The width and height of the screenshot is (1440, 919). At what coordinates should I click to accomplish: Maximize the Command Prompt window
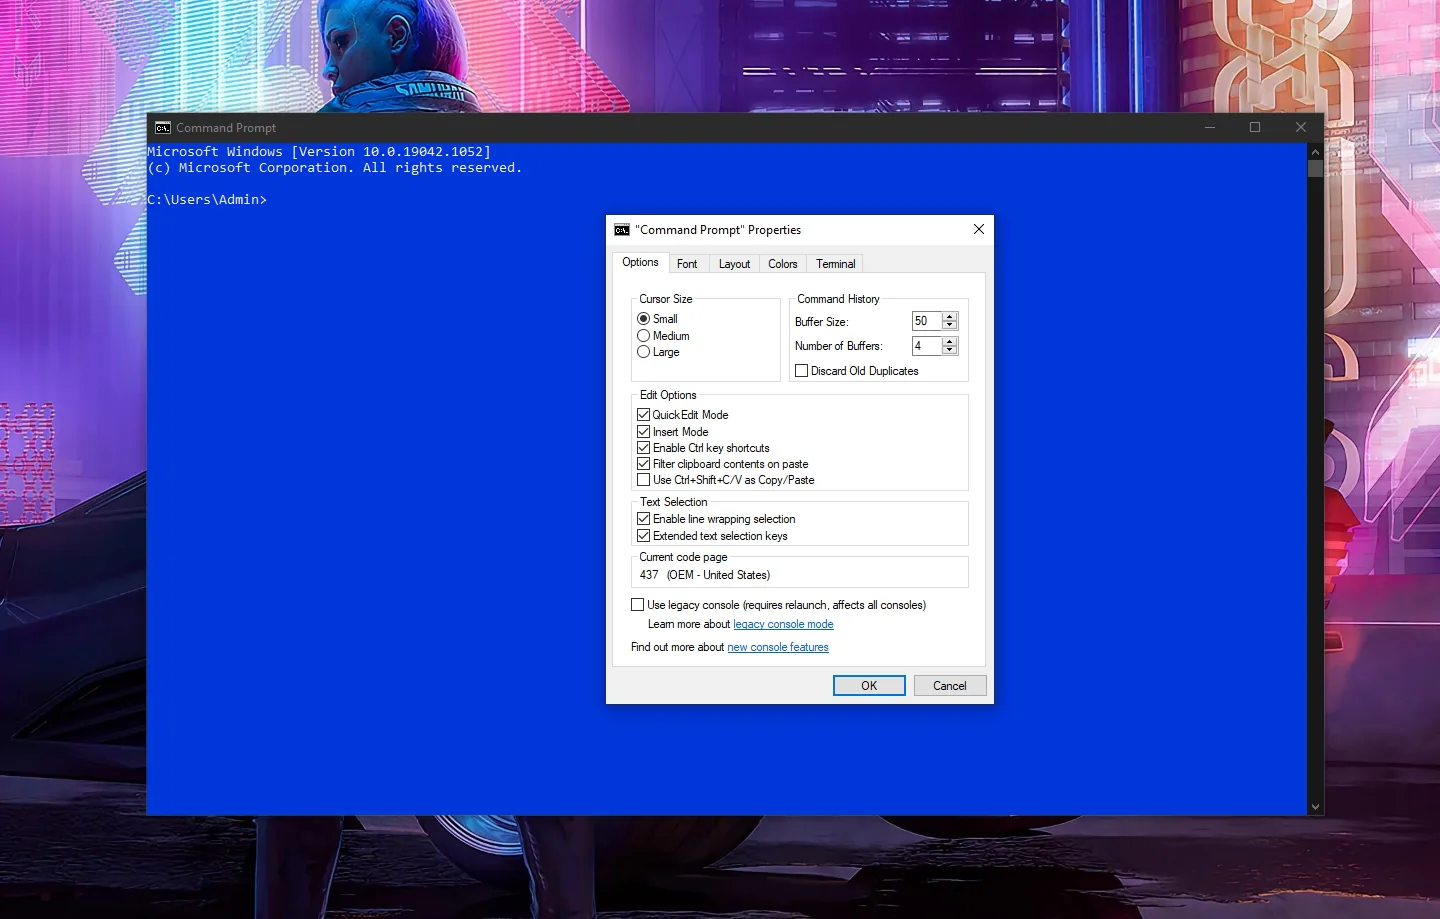[1255, 127]
